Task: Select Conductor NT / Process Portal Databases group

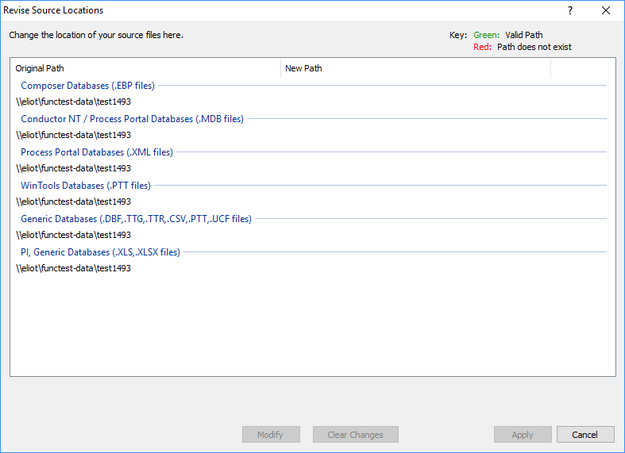Action: coord(131,119)
